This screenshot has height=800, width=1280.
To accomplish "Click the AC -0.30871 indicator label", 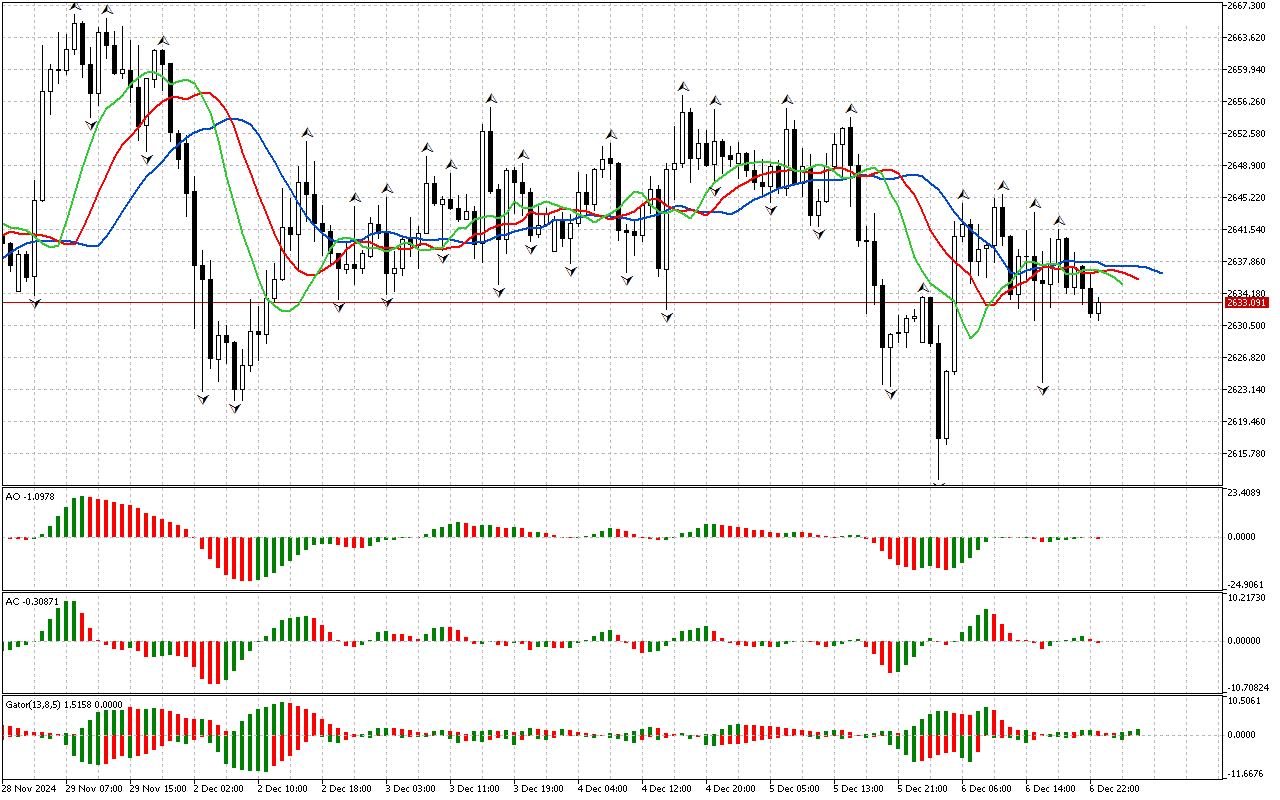I will click(x=33, y=602).
